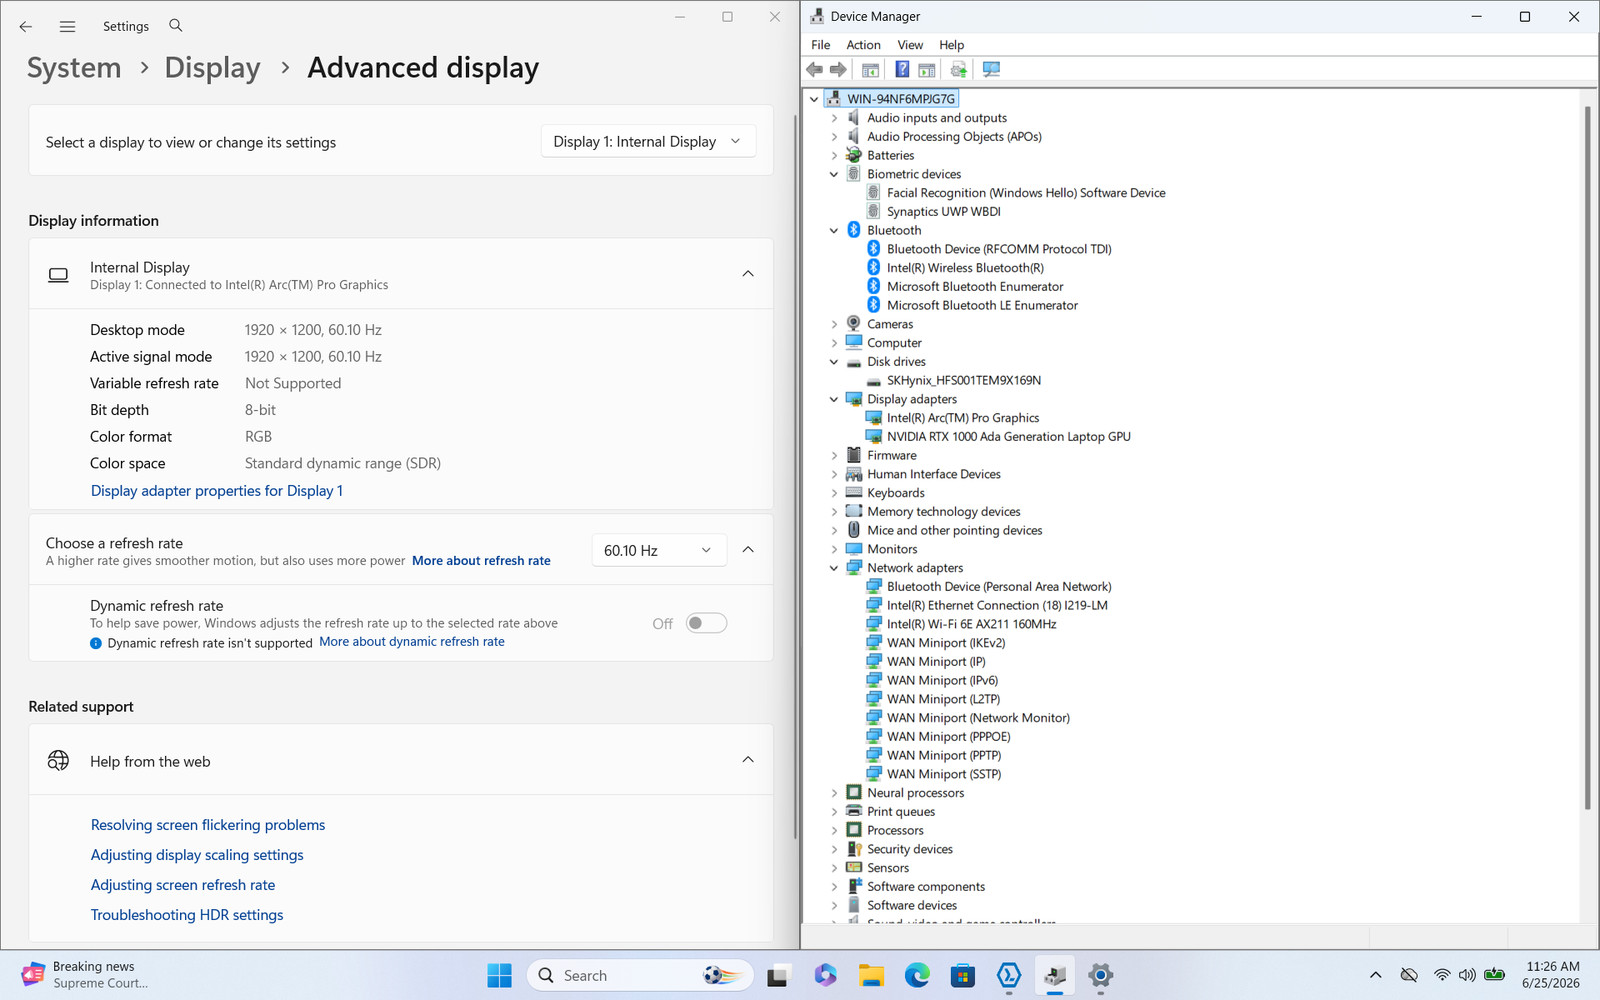Select SKHynix_HFS001TEM9X169N disk drive
The width and height of the screenshot is (1600, 1000).
point(963,380)
